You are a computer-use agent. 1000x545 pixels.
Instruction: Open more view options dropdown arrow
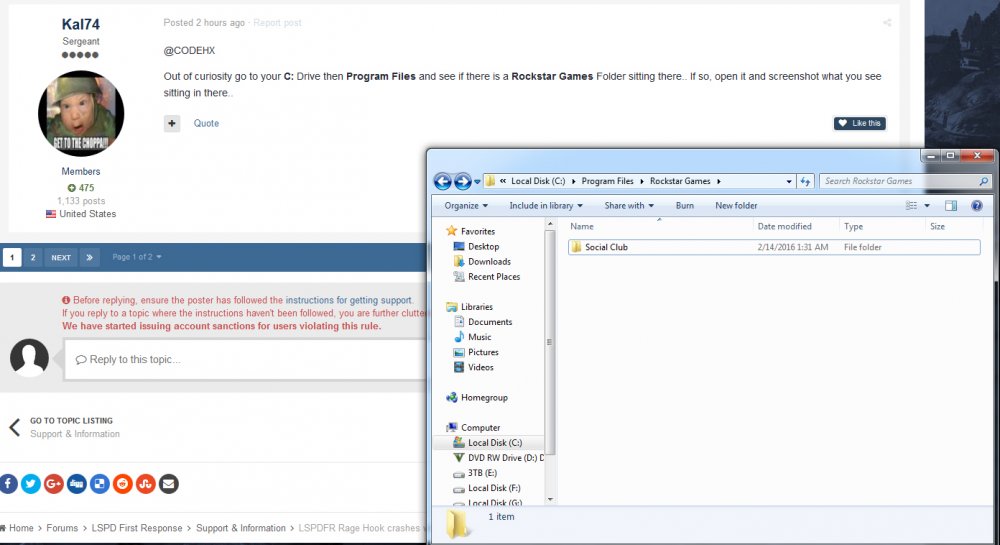[927, 205]
